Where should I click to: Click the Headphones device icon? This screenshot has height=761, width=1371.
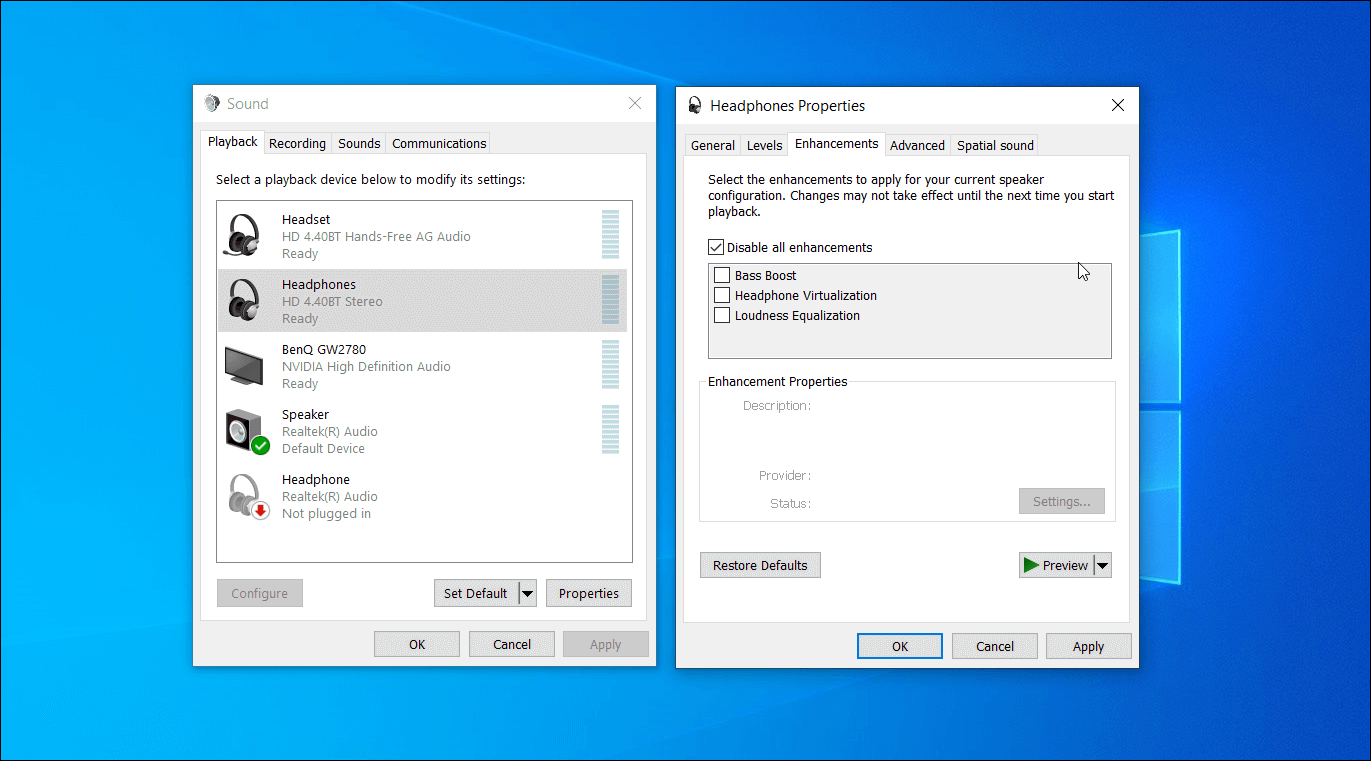tap(243, 300)
